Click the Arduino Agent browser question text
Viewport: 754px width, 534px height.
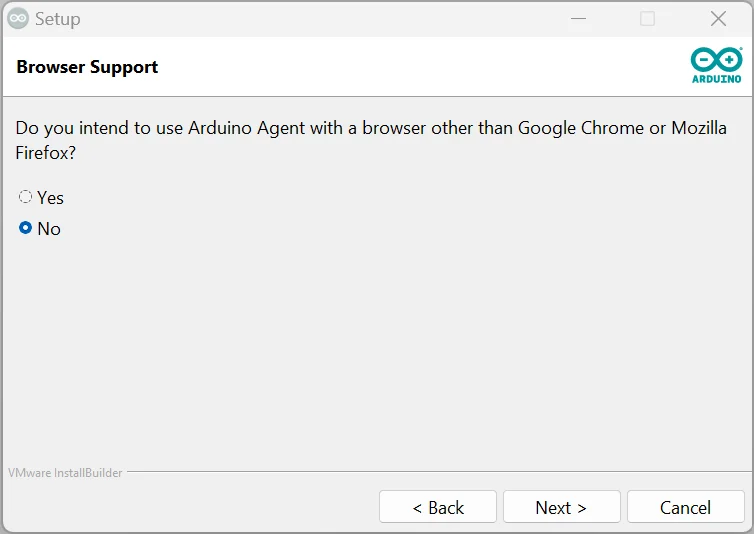coord(371,140)
